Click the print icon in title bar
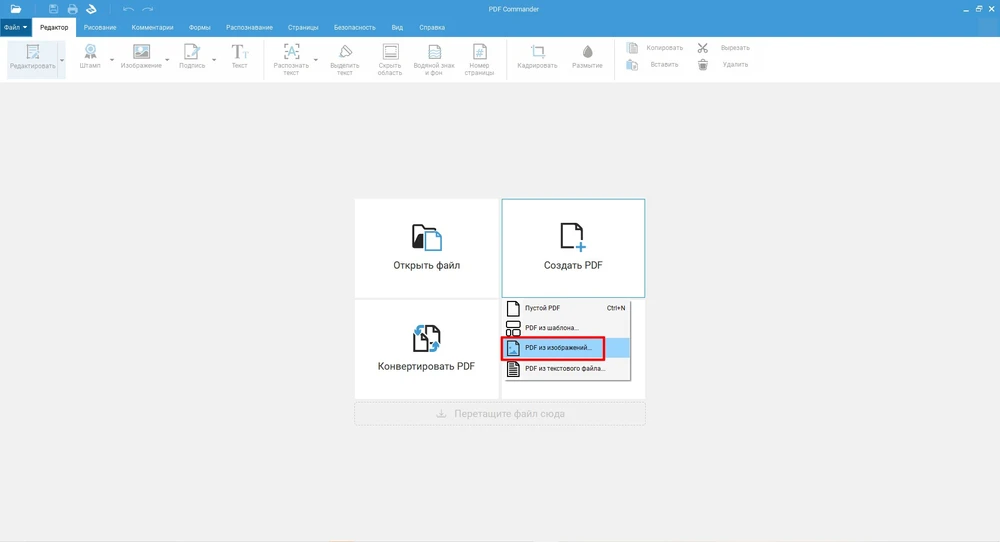The height and width of the screenshot is (542, 1000). (x=72, y=9)
